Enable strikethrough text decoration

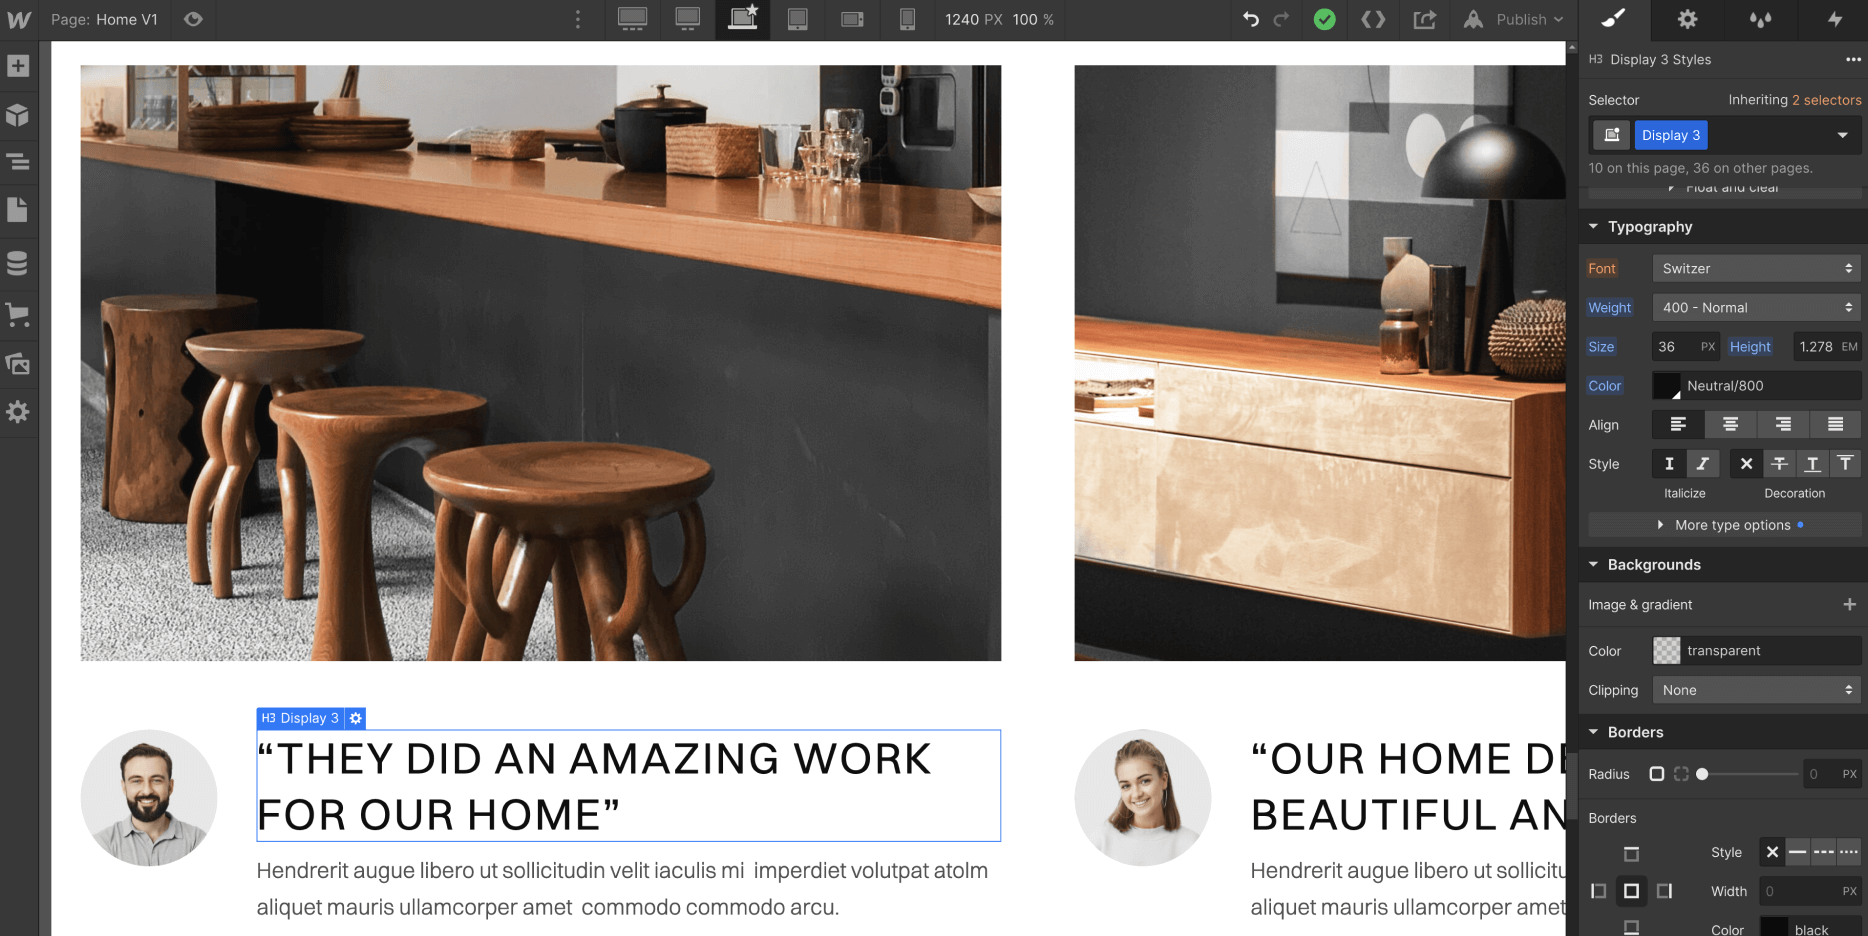tap(1779, 463)
